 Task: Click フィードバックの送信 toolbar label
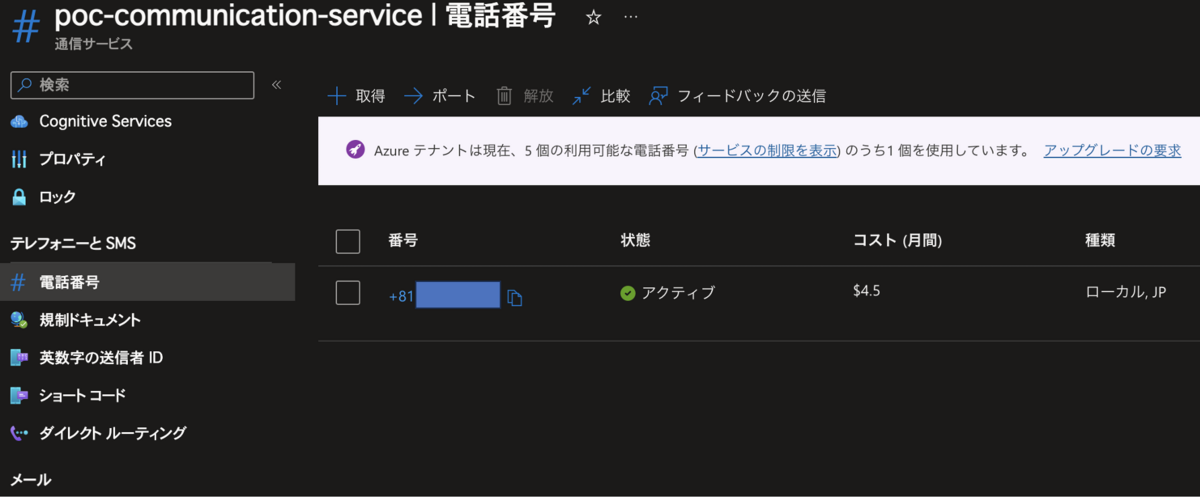751,96
